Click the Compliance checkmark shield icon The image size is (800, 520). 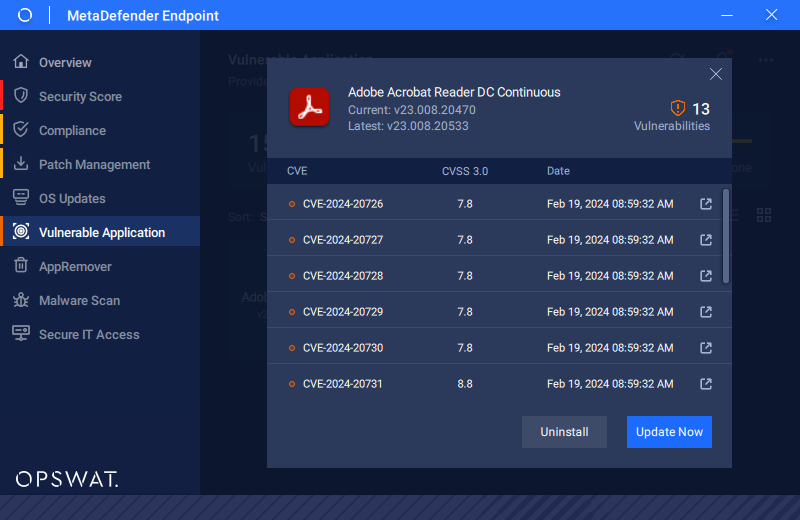pos(21,130)
